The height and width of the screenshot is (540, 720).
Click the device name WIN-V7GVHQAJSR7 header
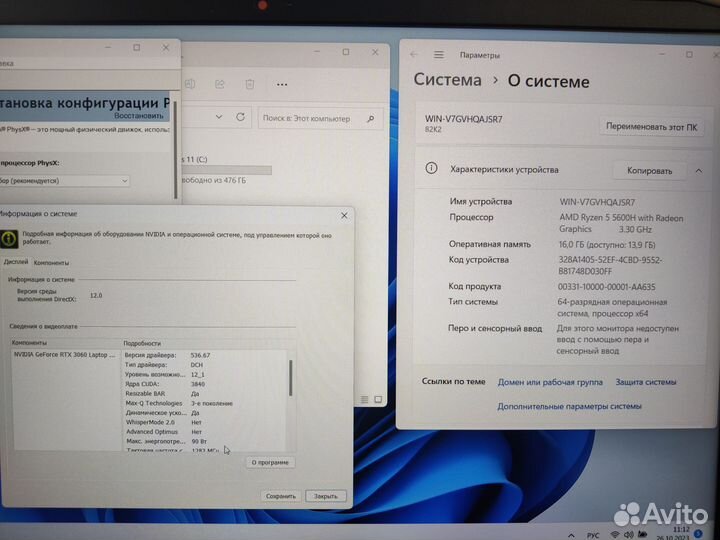(x=463, y=119)
